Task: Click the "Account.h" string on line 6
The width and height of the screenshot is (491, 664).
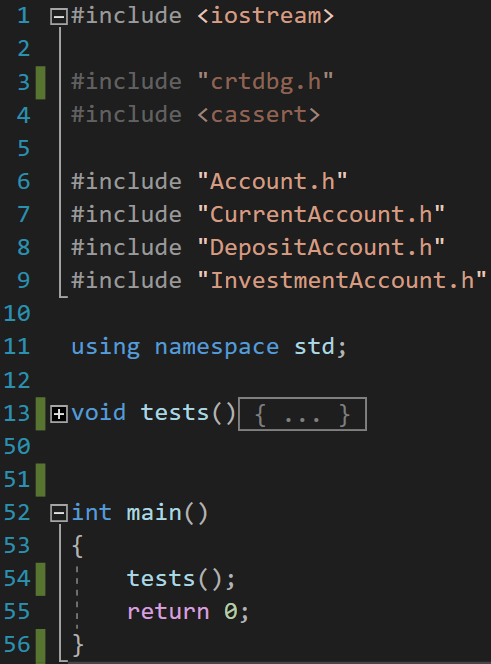Action: (x=272, y=181)
